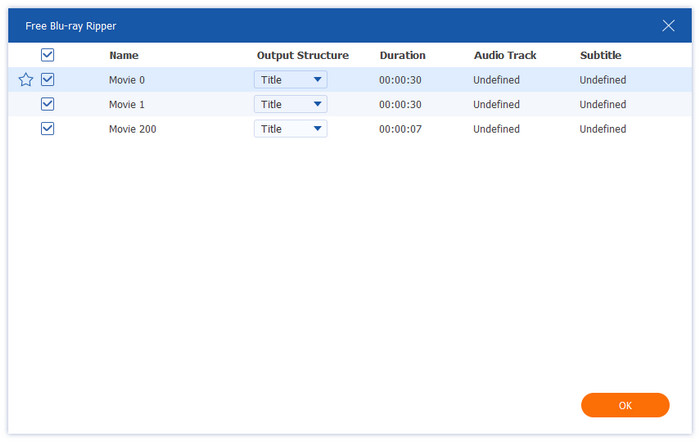700x442 pixels.
Task: Click the Subtitle column header
Action: pos(600,56)
